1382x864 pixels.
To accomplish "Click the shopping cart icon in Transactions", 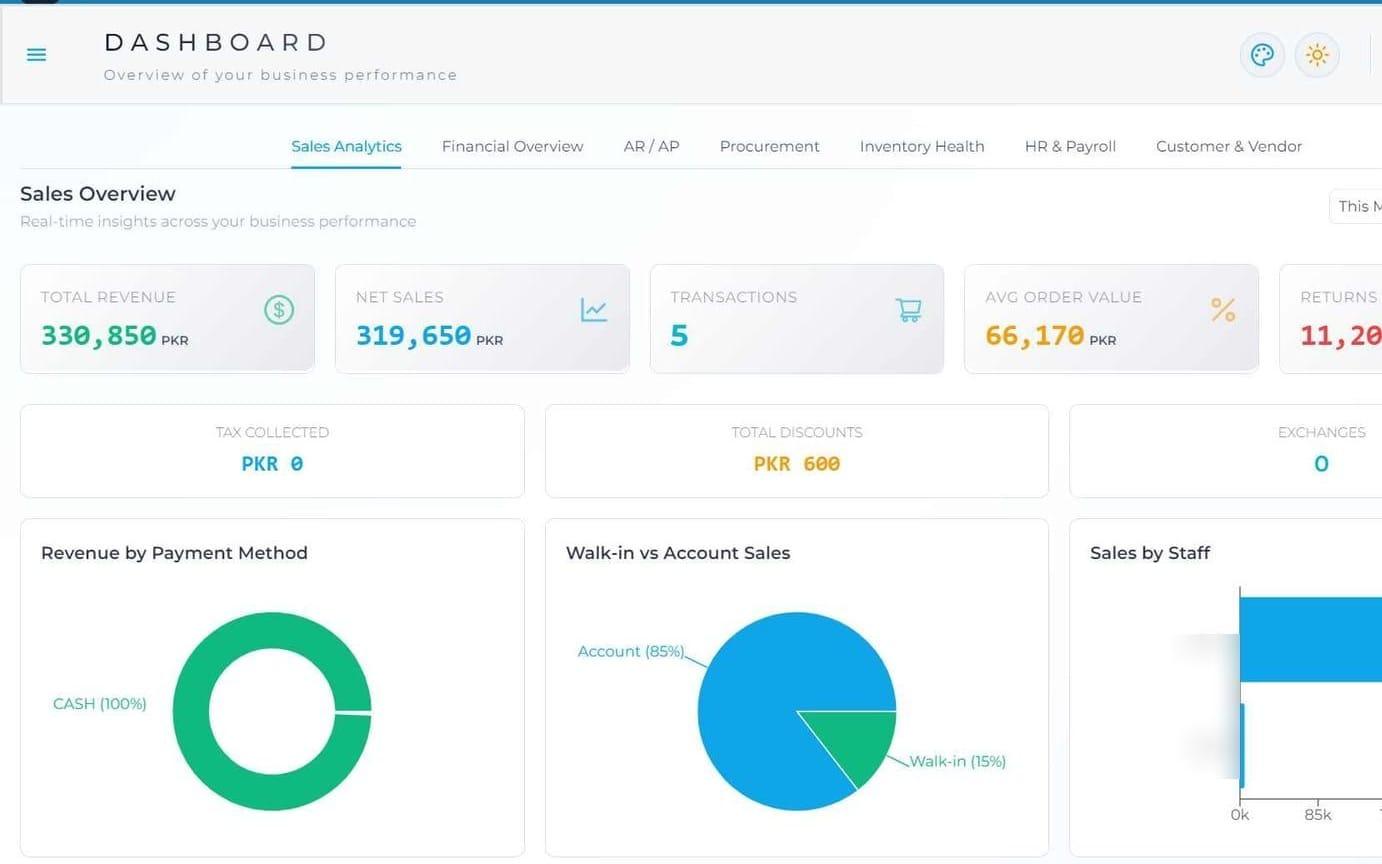I will pyautogui.click(x=908, y=310).
